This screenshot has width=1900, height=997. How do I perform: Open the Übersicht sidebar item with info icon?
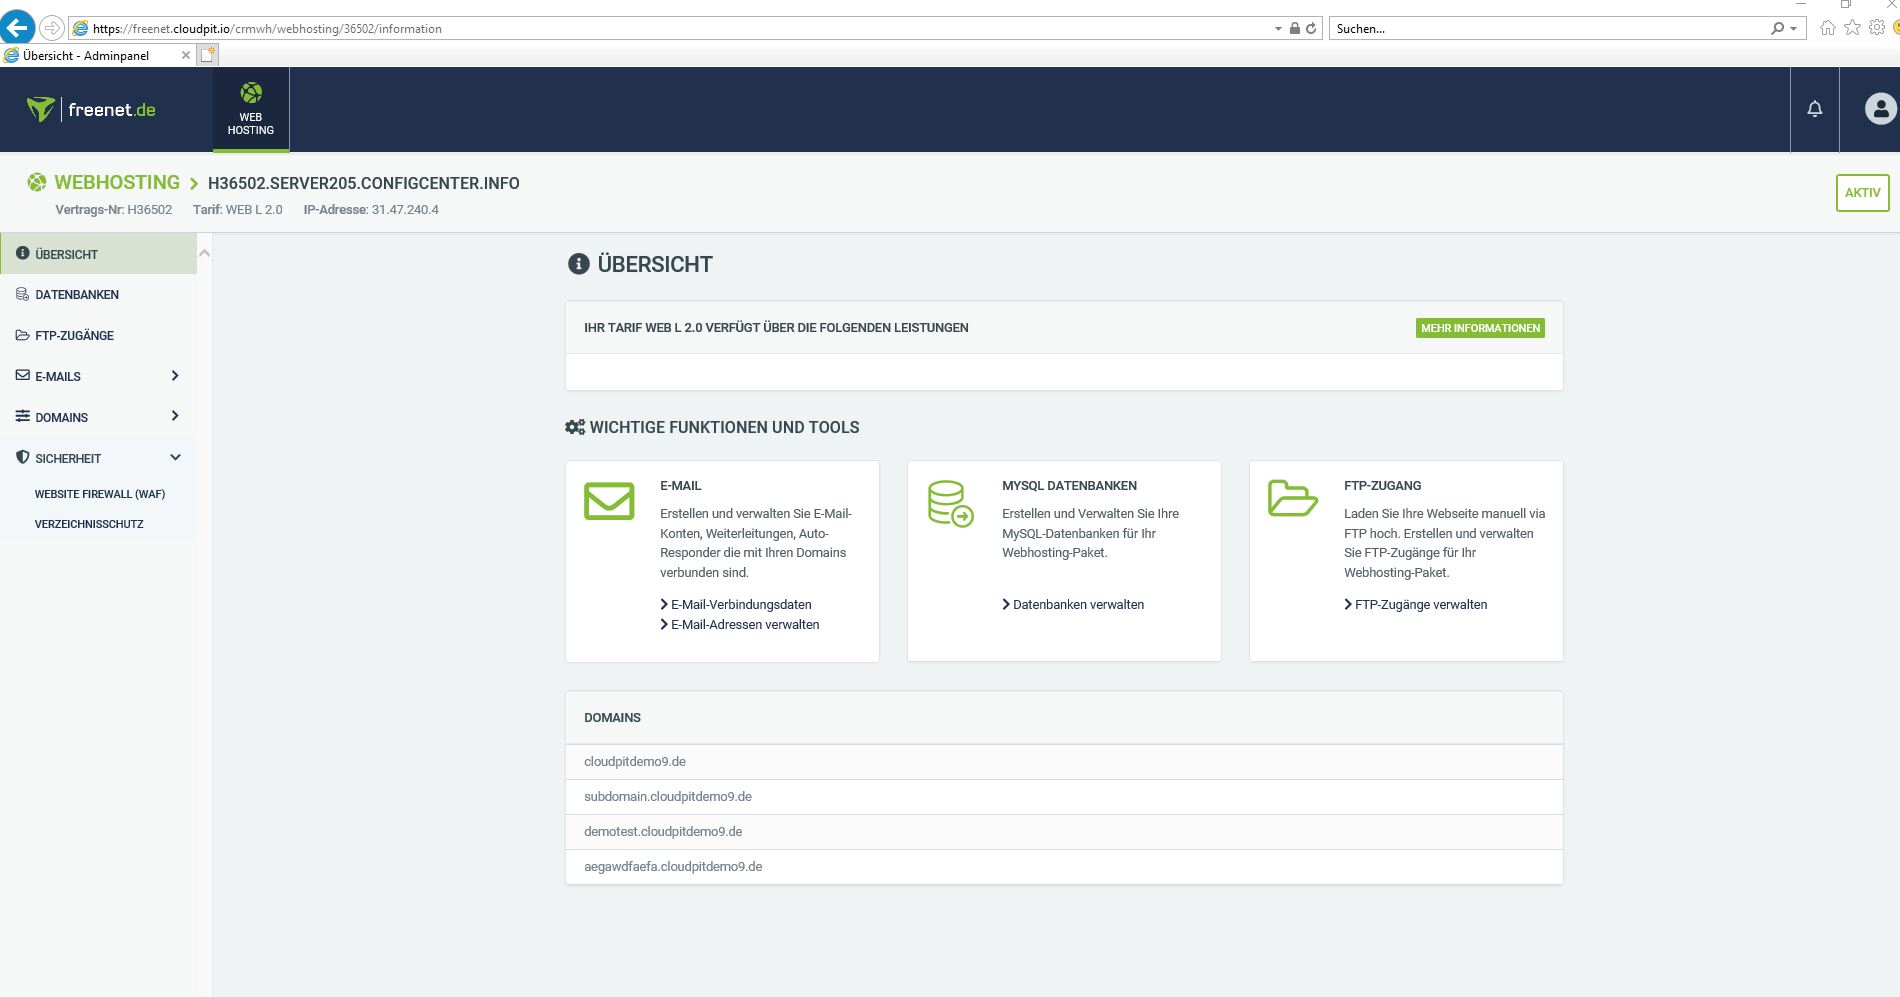(x=22, y=254)
